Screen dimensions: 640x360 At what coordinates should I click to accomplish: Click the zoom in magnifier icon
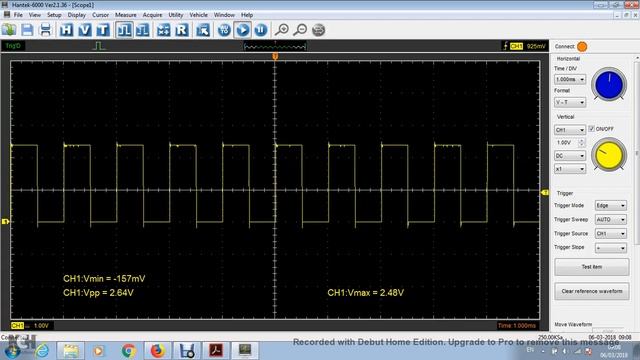click(x=282, y=30)
